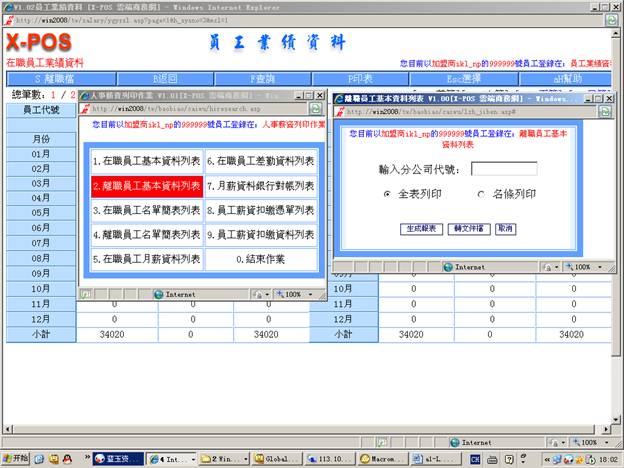
Task: Select the 全表列印 radio option
Action: click(x=388, y=194)
